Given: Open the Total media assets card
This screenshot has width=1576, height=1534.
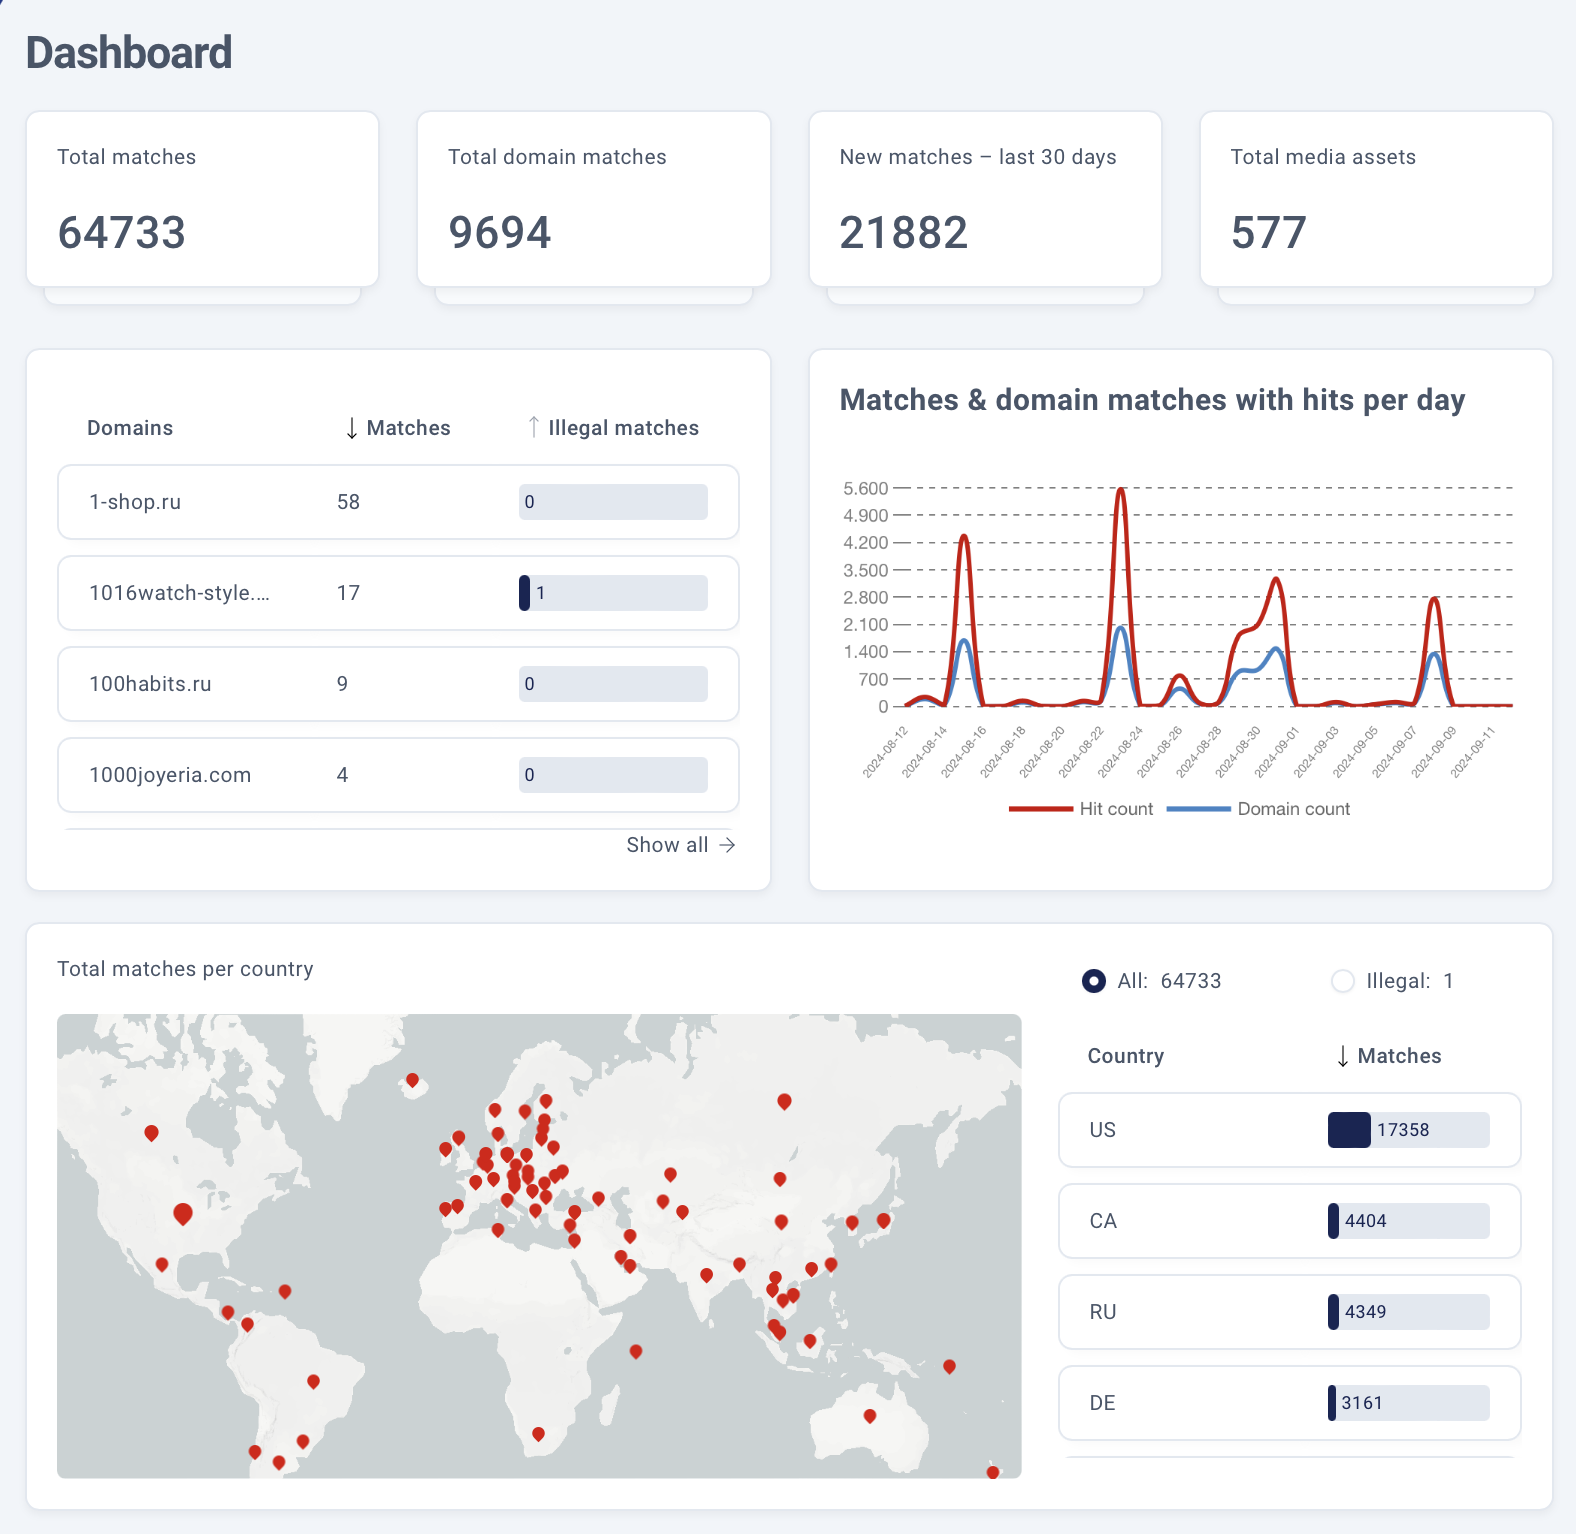Looking at the screenshot, I should (1376, 199).
